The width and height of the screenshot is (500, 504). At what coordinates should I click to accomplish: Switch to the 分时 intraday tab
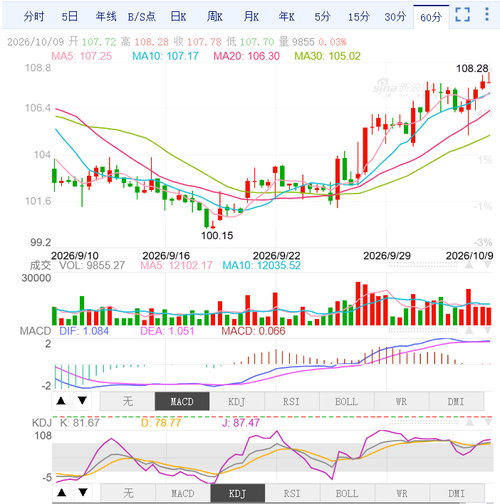pyautogui.click(x=33, y=16)
